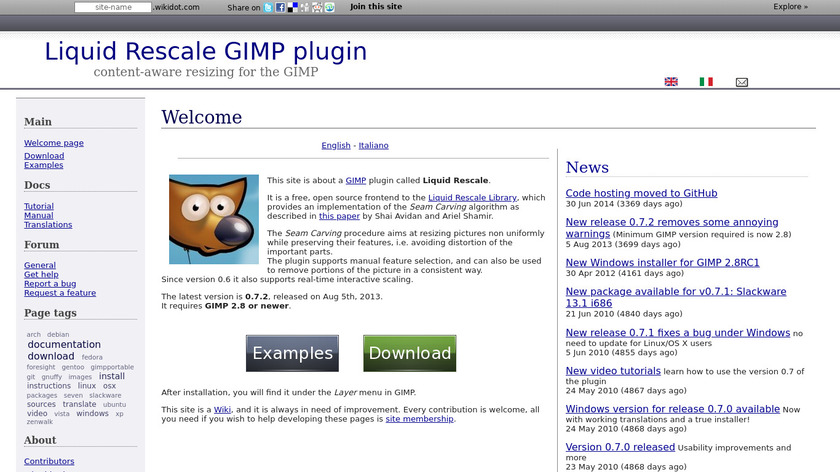
Task: Select the documentation page tag
Action: point(64,344)
